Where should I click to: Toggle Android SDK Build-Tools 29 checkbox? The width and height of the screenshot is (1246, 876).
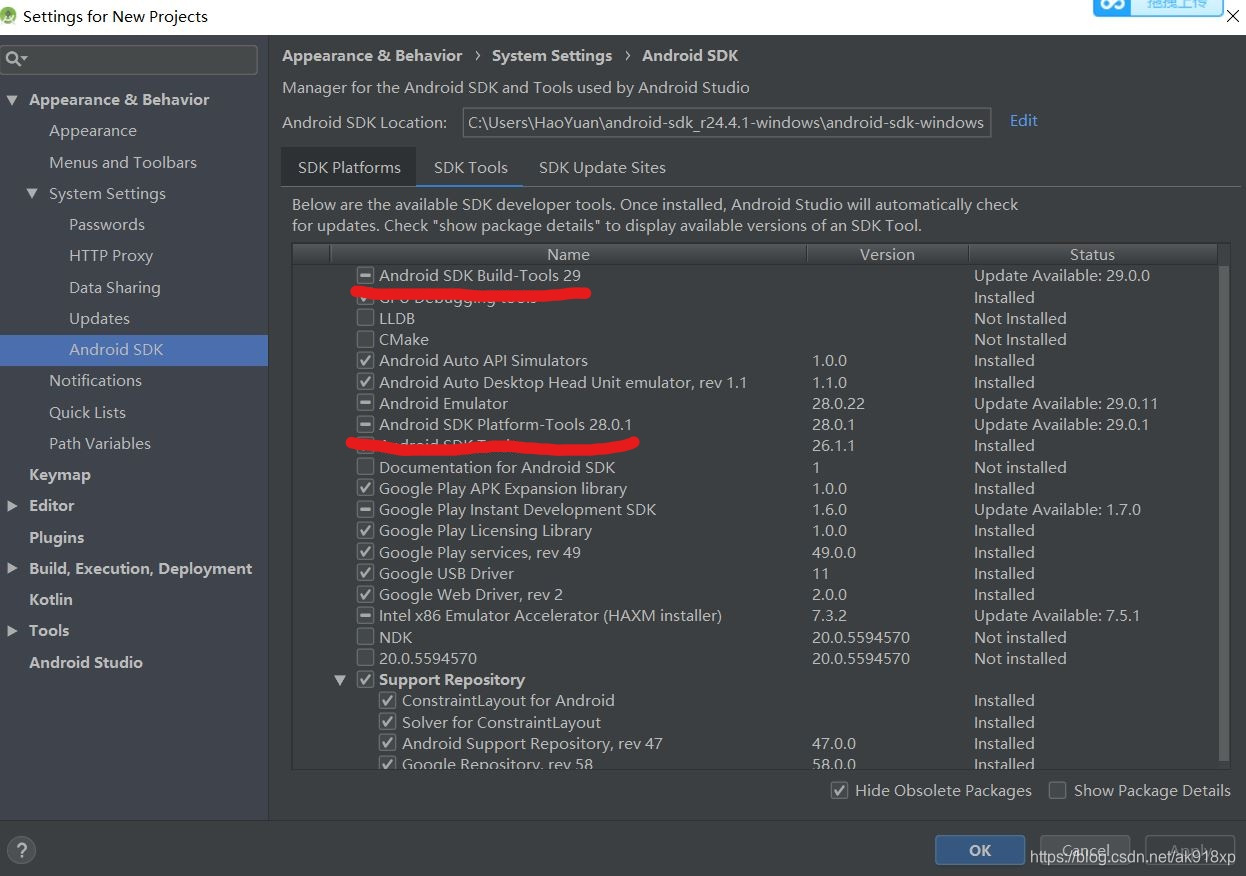366,276
